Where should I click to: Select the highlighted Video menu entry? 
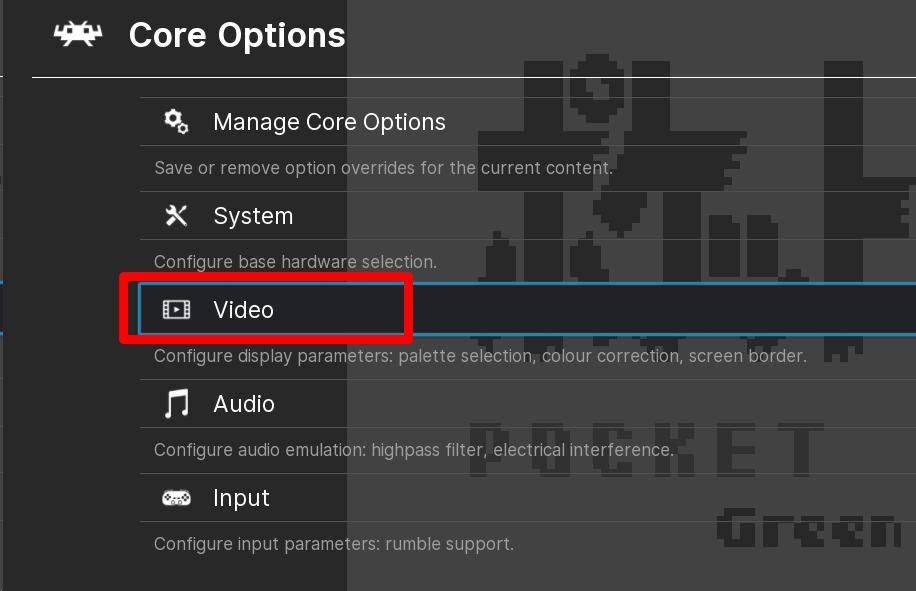coord(244,310)
